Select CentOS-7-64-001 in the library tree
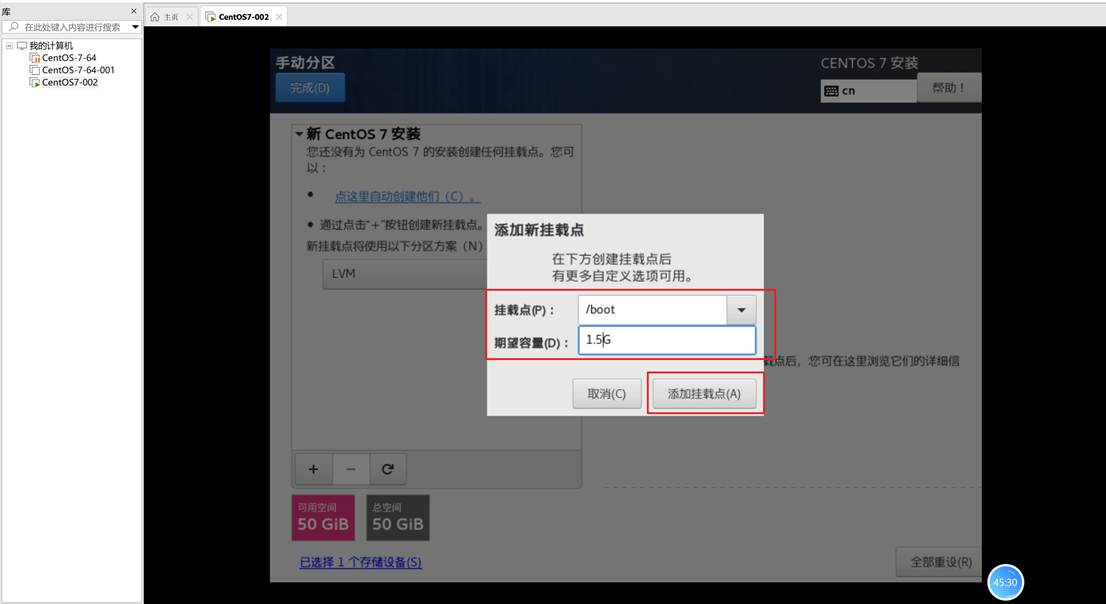1106x604 pixels. click(78, 70)
